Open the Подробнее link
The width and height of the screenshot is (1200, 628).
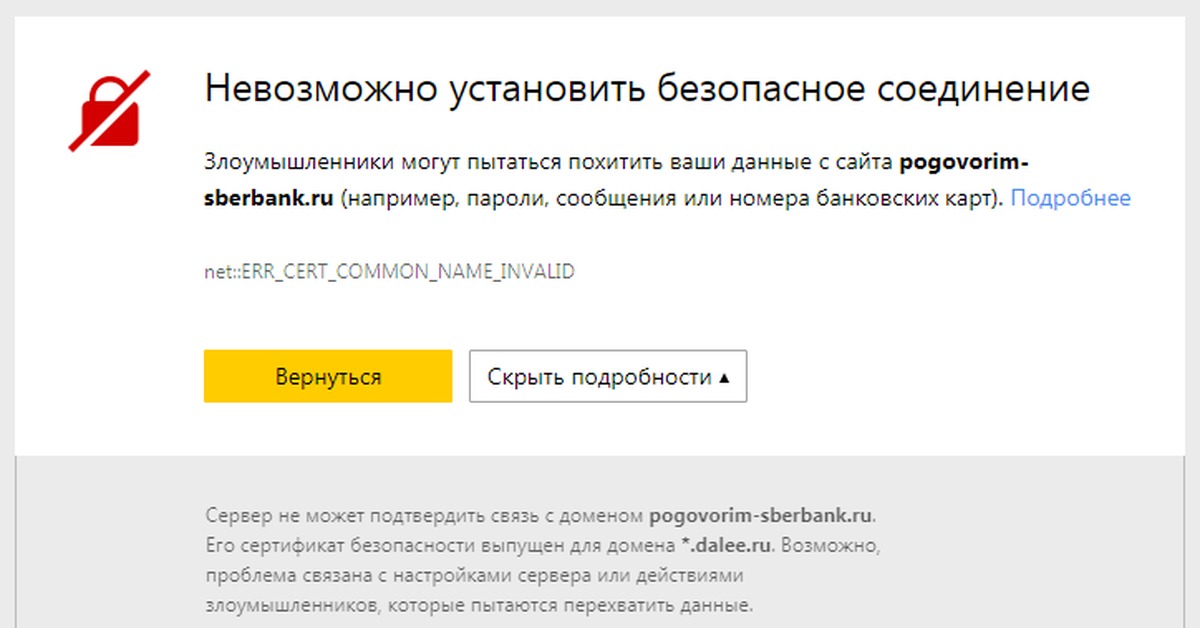pos(1071,198)
